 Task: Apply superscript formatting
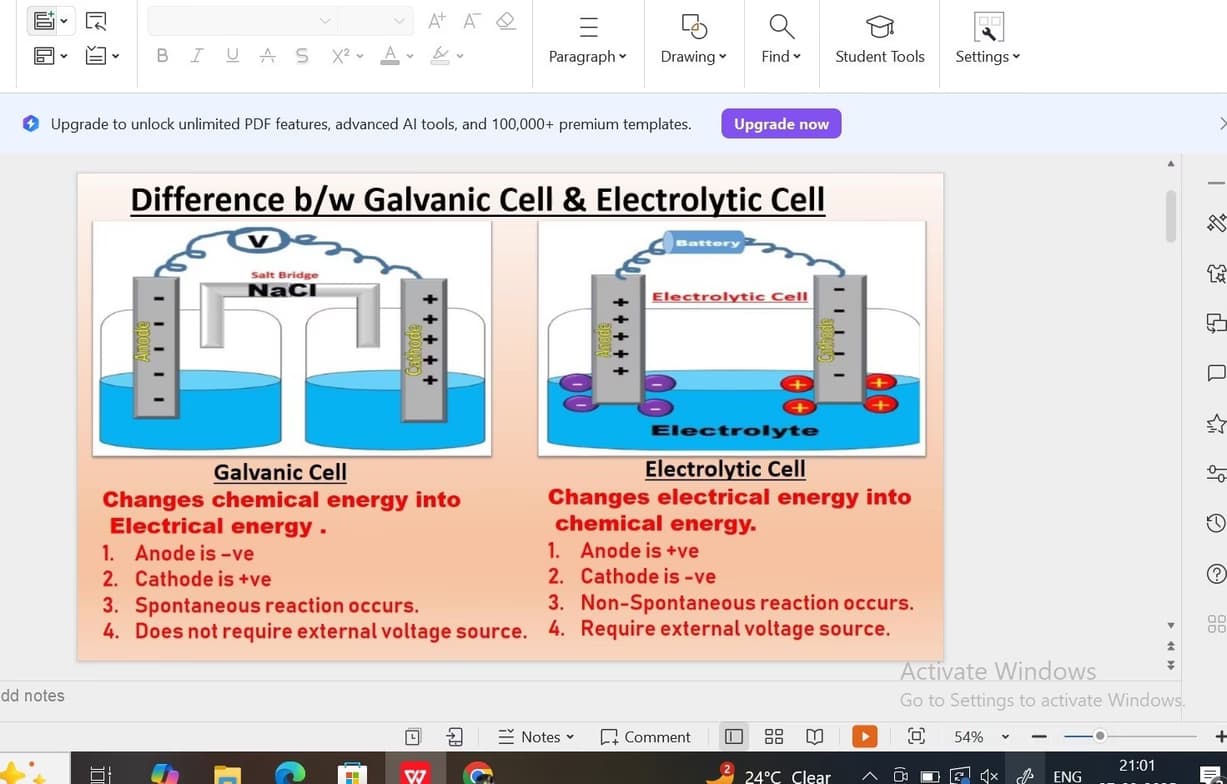[341, 56]
